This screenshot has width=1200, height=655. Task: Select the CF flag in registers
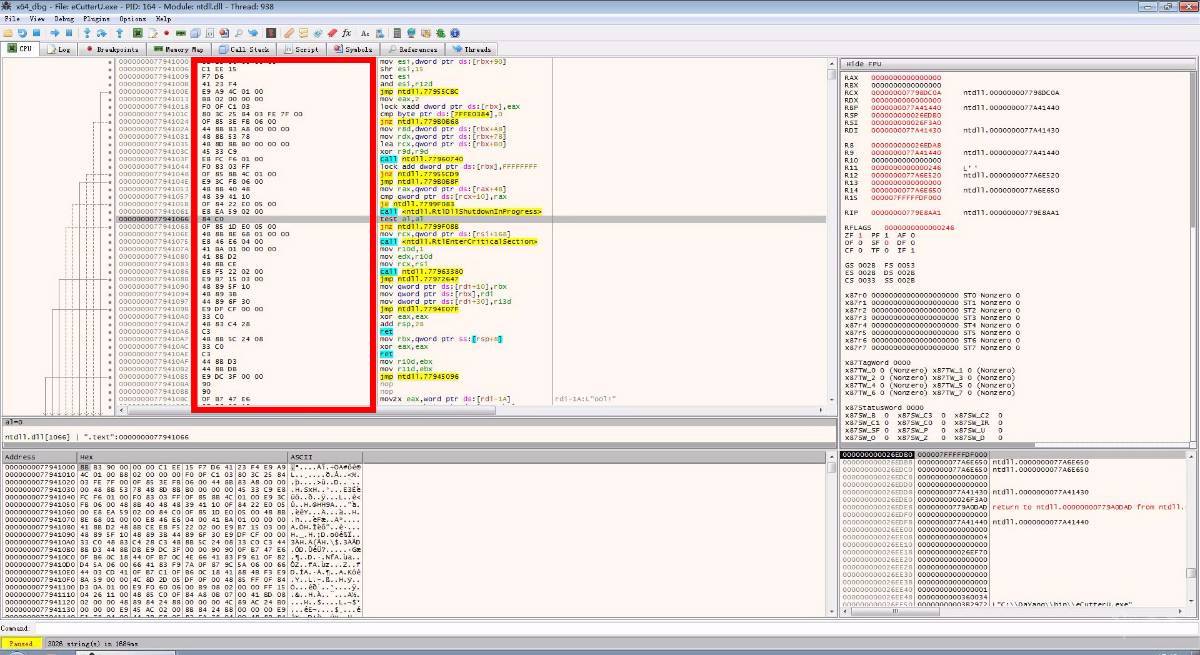[854, 249]
